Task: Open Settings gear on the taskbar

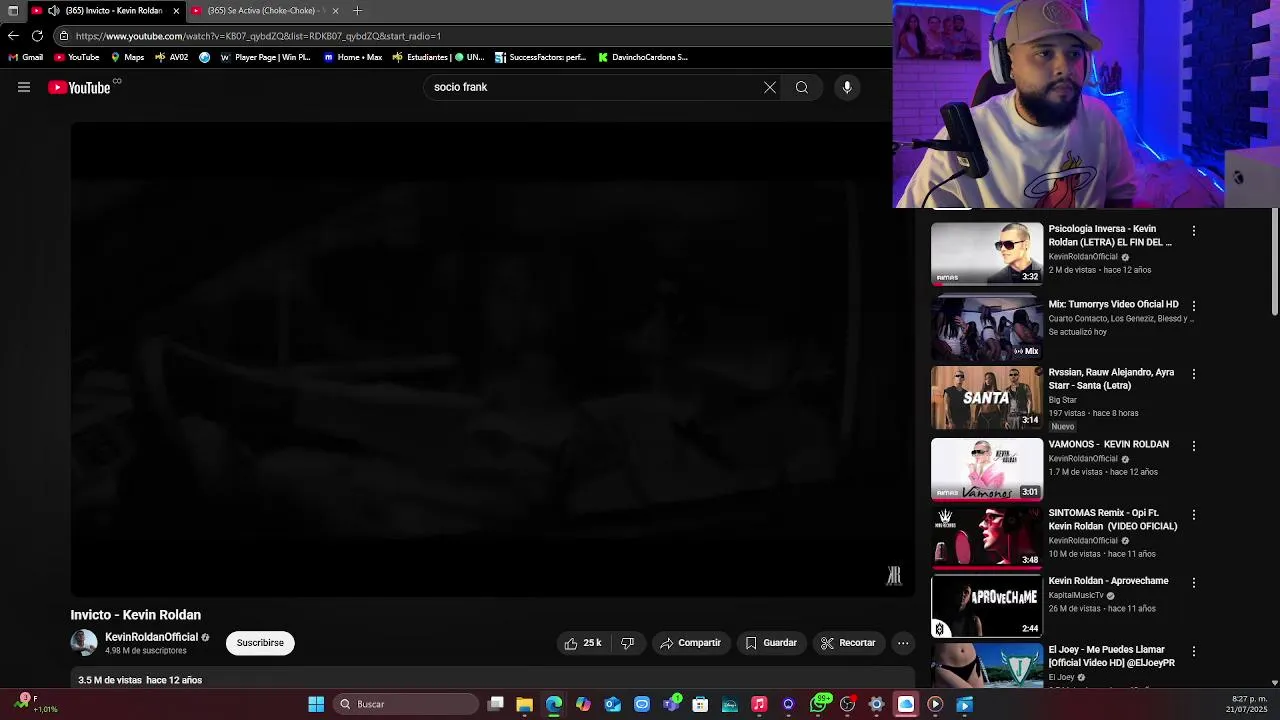Action: tap(876, 704)
